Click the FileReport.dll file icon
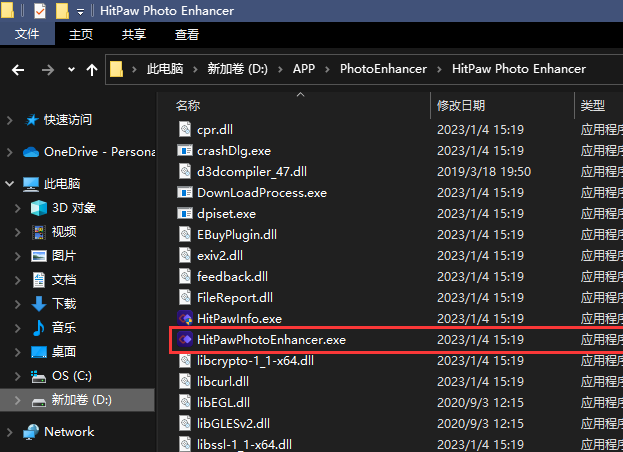The image size is (623, 452). click(x=185, y=297)
